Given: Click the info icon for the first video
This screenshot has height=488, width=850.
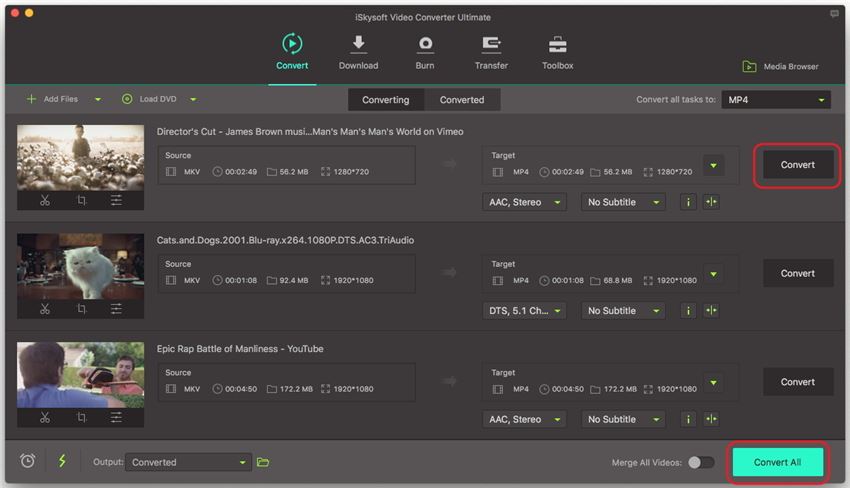Looking at the screenshot, I should pos(688,202).
